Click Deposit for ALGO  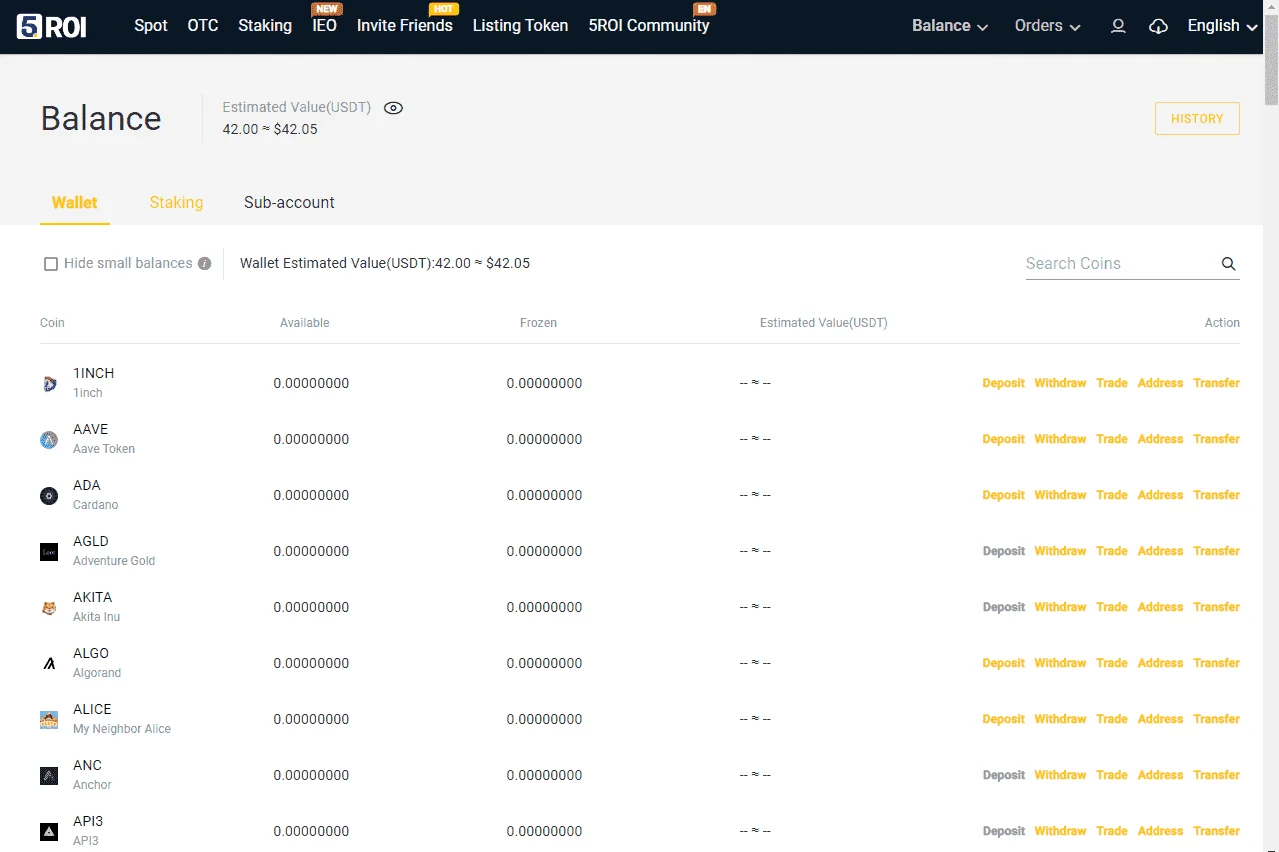(1004, 663)
